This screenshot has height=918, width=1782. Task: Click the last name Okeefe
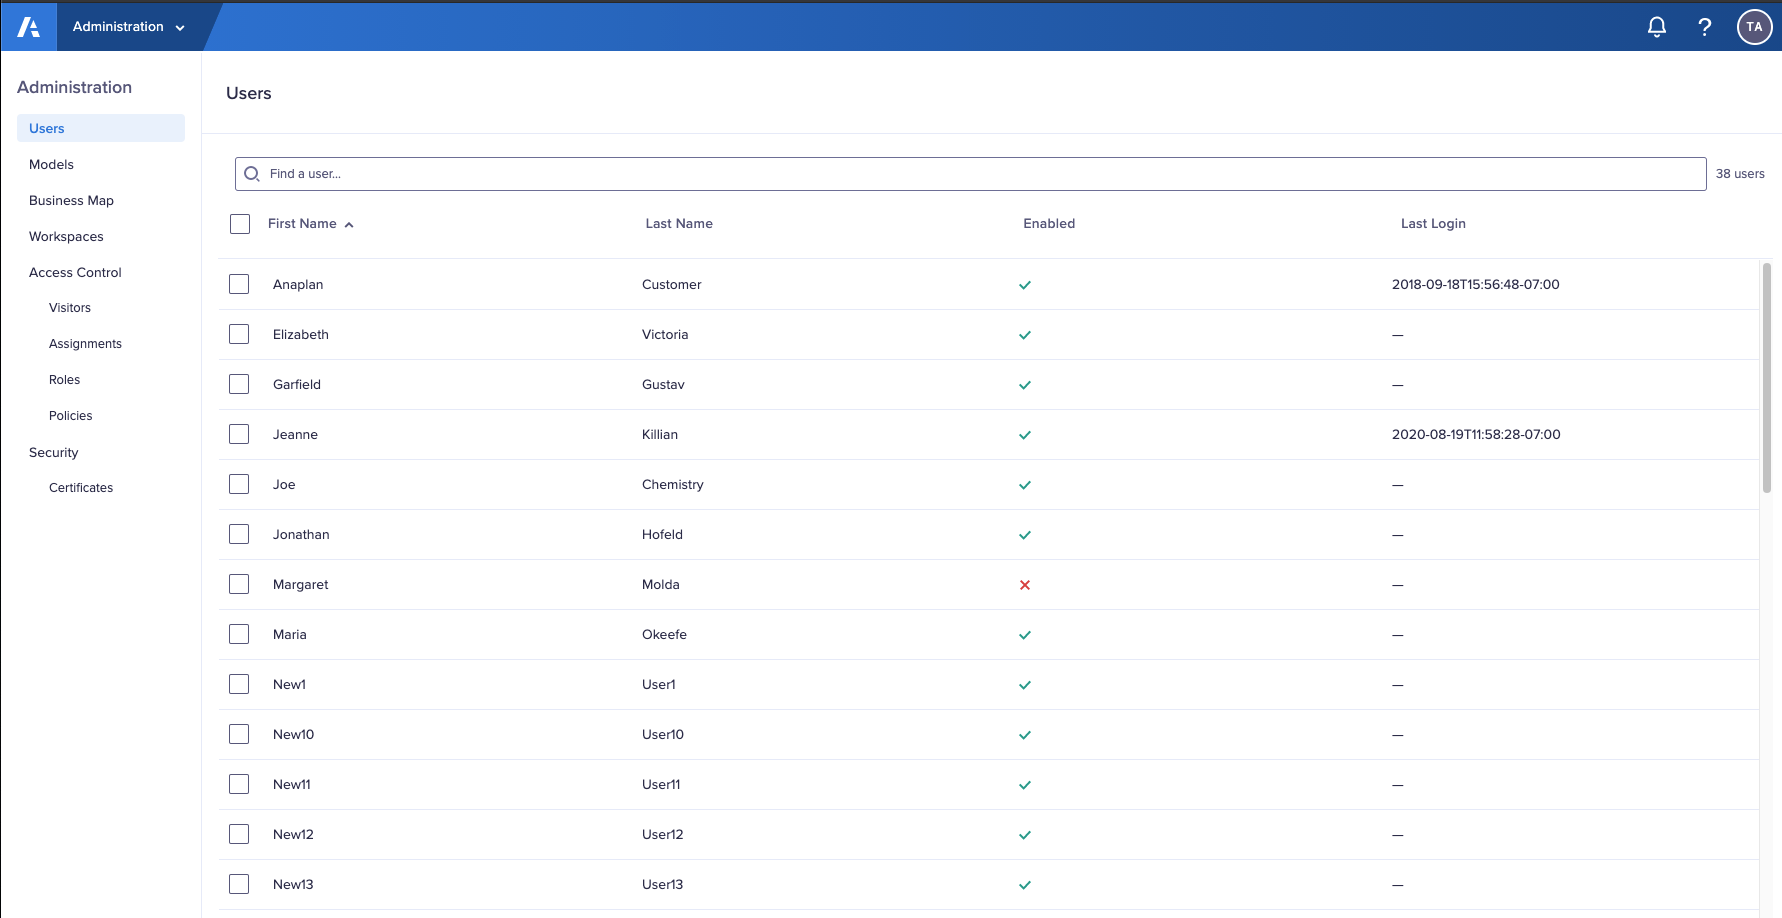(664, 635)
